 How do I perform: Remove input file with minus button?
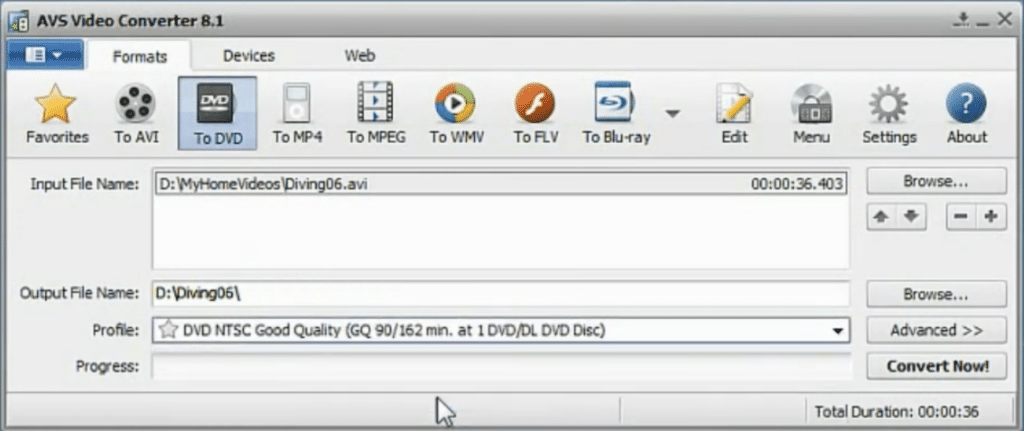pyautogui.click(x=961, y=217)
